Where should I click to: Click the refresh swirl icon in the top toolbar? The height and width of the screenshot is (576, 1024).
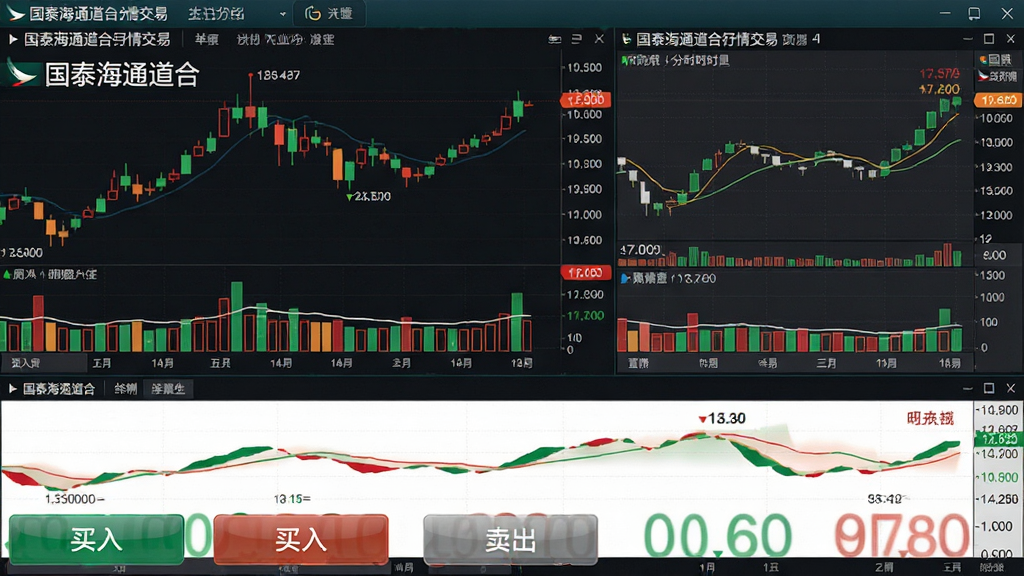[x=313, y=13]
